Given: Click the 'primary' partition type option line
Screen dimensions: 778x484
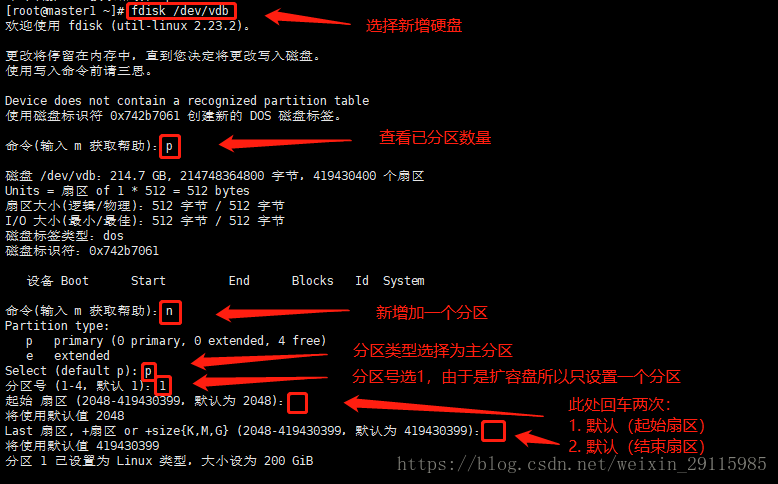Looking at the screenshot, I should [x=176, y=341].
